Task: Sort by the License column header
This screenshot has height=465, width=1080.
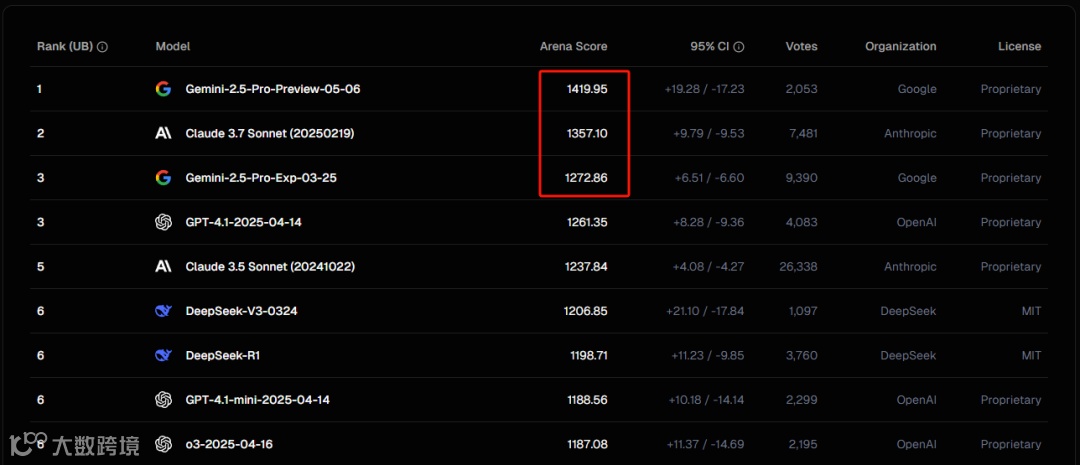Action: tap(1019, 47)
